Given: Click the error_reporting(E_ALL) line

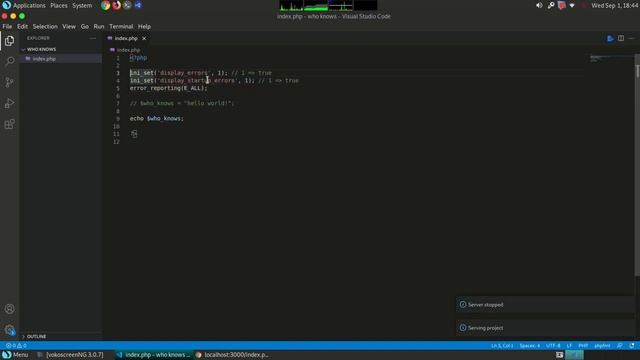Looking at the screenshot, I should (169, 88).
